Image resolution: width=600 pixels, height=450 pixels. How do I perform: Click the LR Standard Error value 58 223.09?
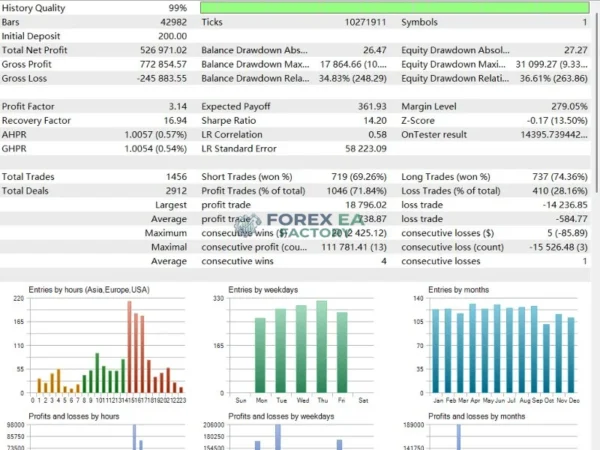point(366,149)
